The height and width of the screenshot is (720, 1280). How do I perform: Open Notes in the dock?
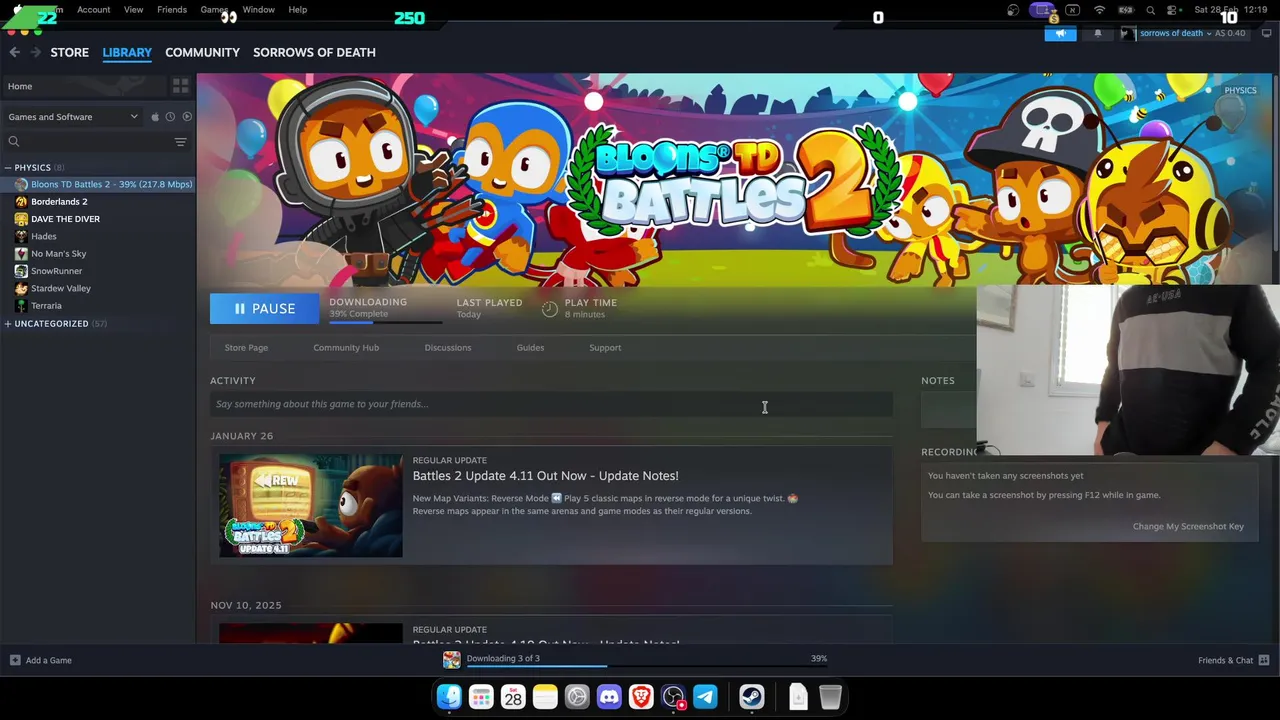(x=545, y=697)
